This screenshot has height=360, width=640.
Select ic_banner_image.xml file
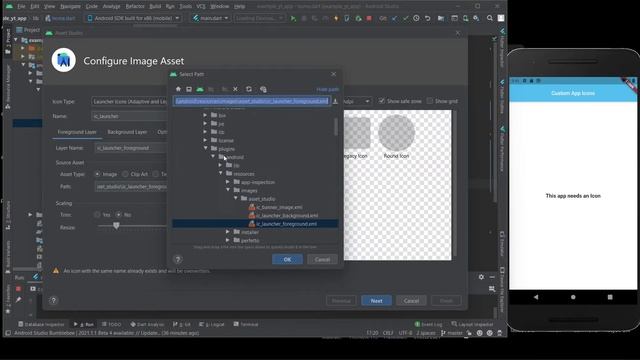(279, 207)
